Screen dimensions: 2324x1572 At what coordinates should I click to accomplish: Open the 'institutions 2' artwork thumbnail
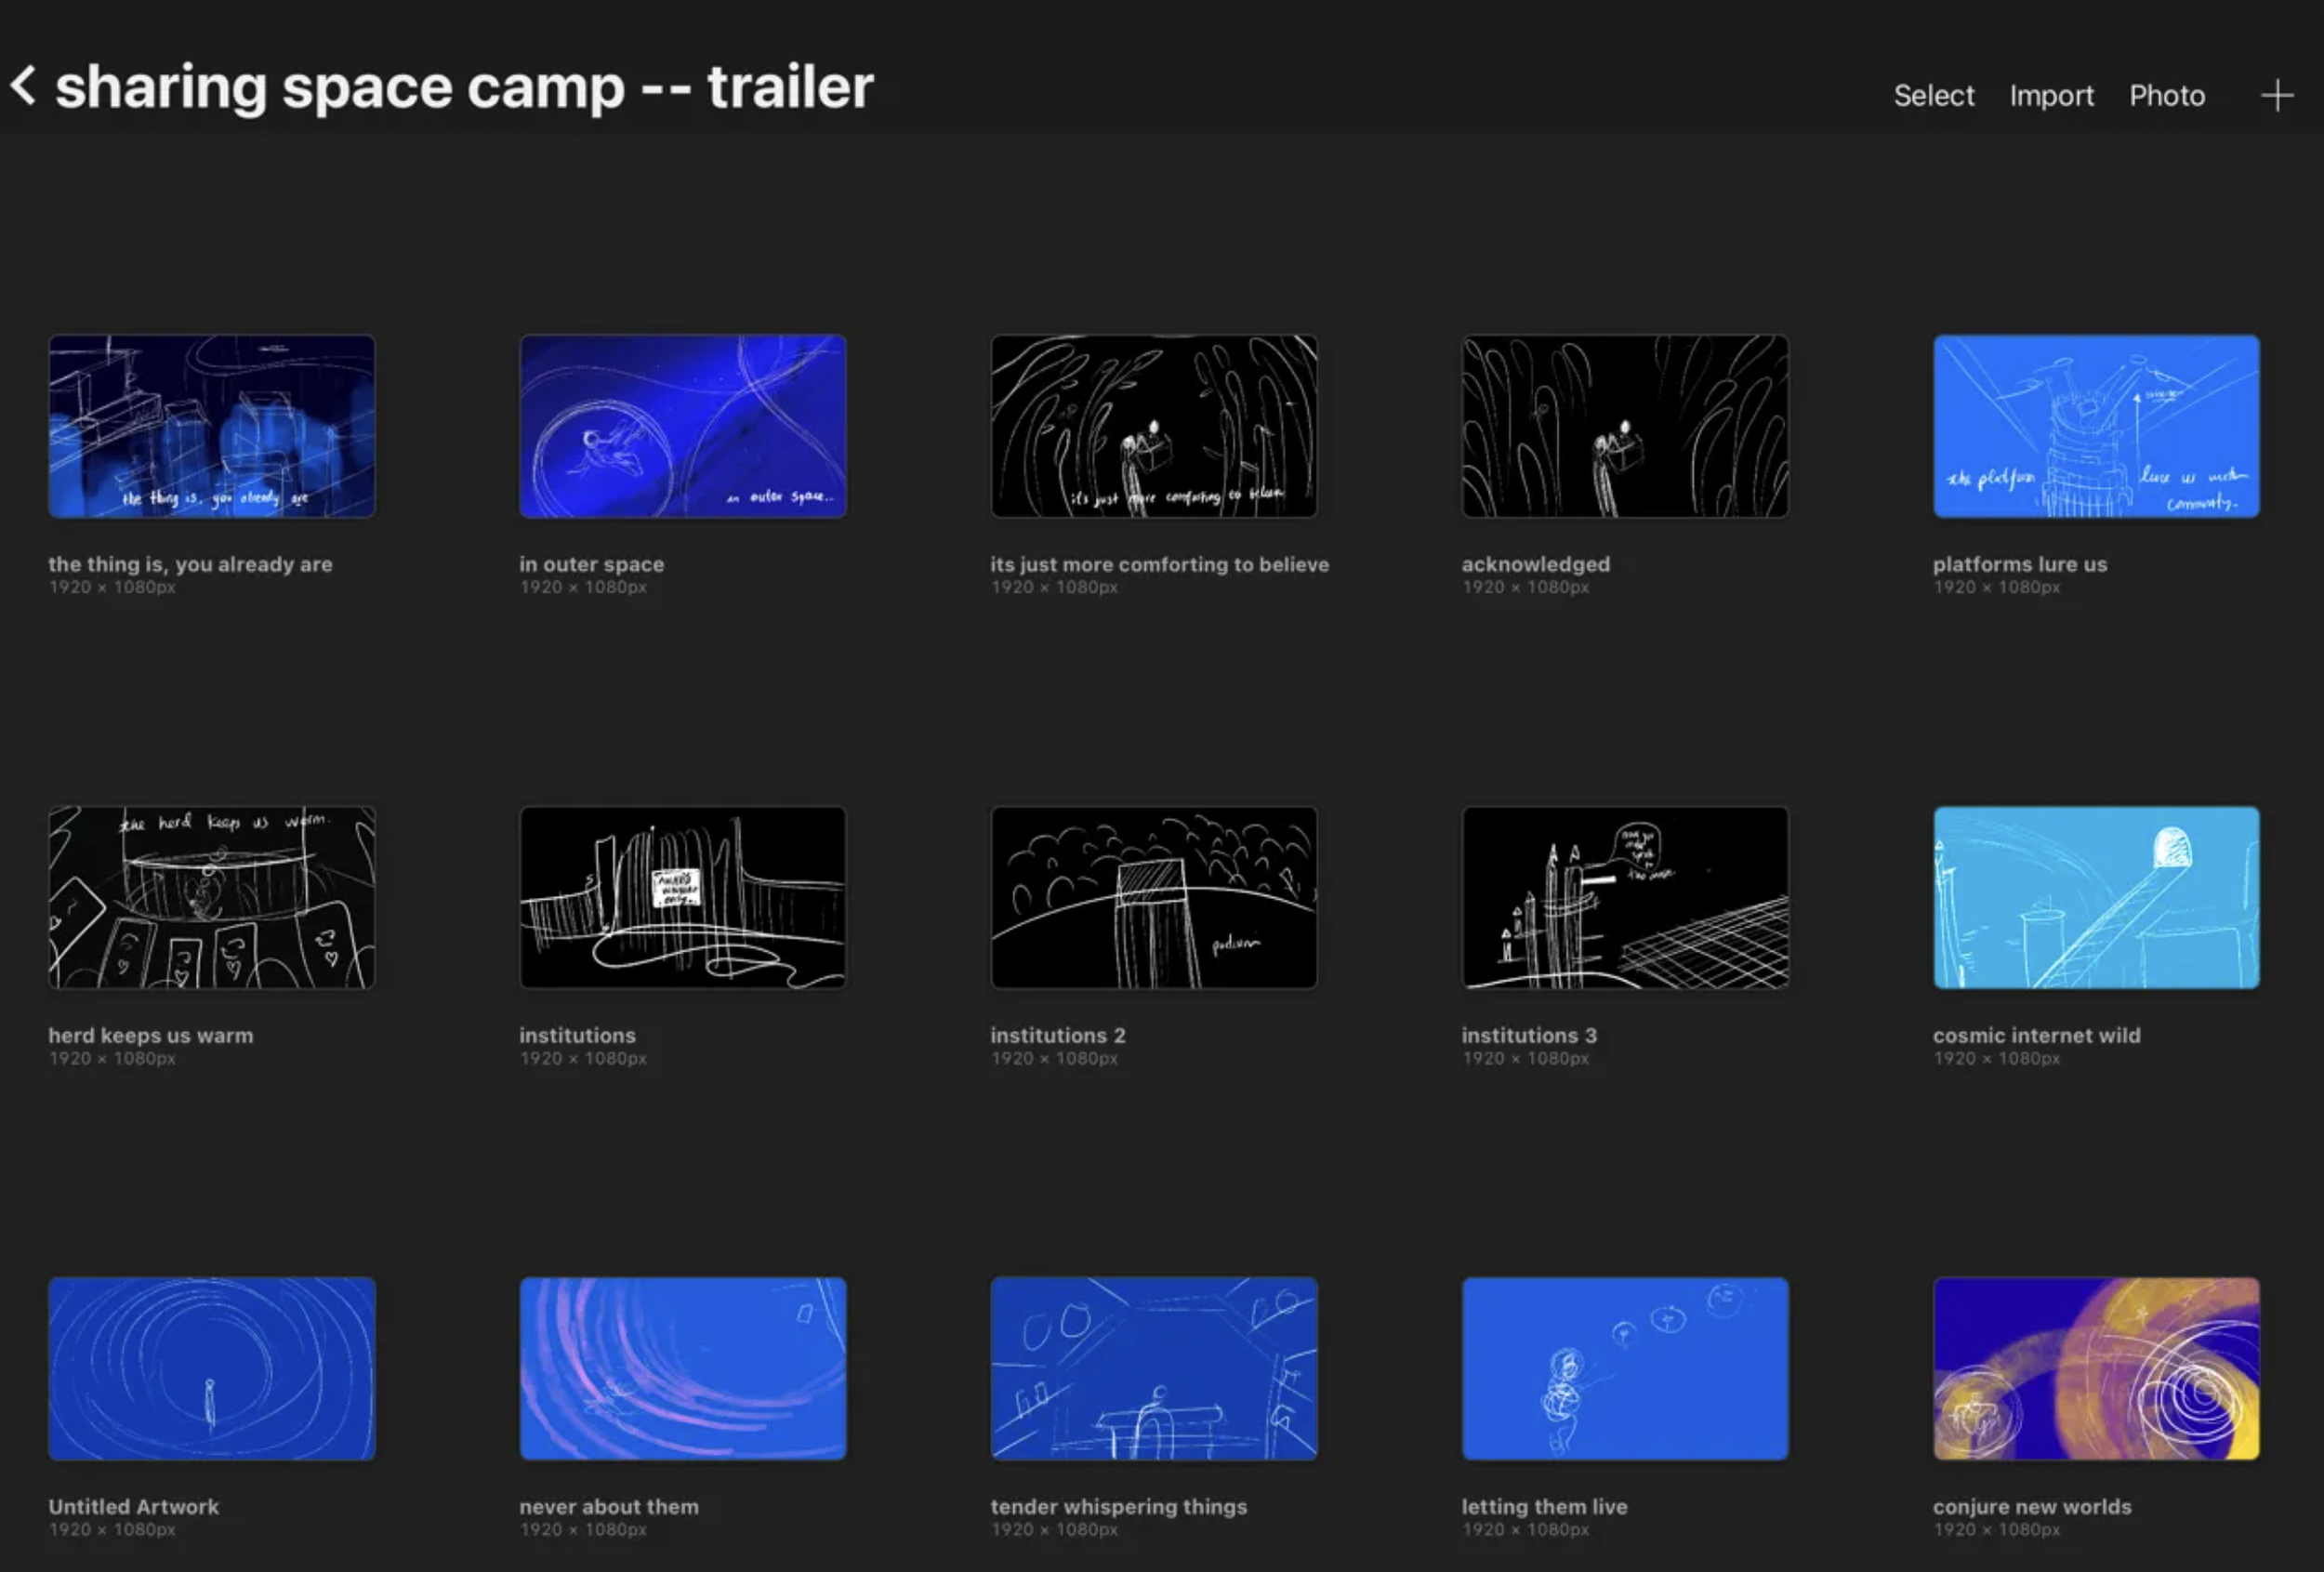tap(1154, 897)
